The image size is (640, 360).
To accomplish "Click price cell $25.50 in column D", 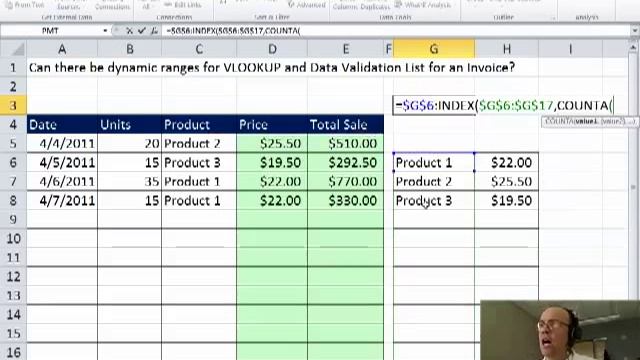I will [x=272, y=144].
